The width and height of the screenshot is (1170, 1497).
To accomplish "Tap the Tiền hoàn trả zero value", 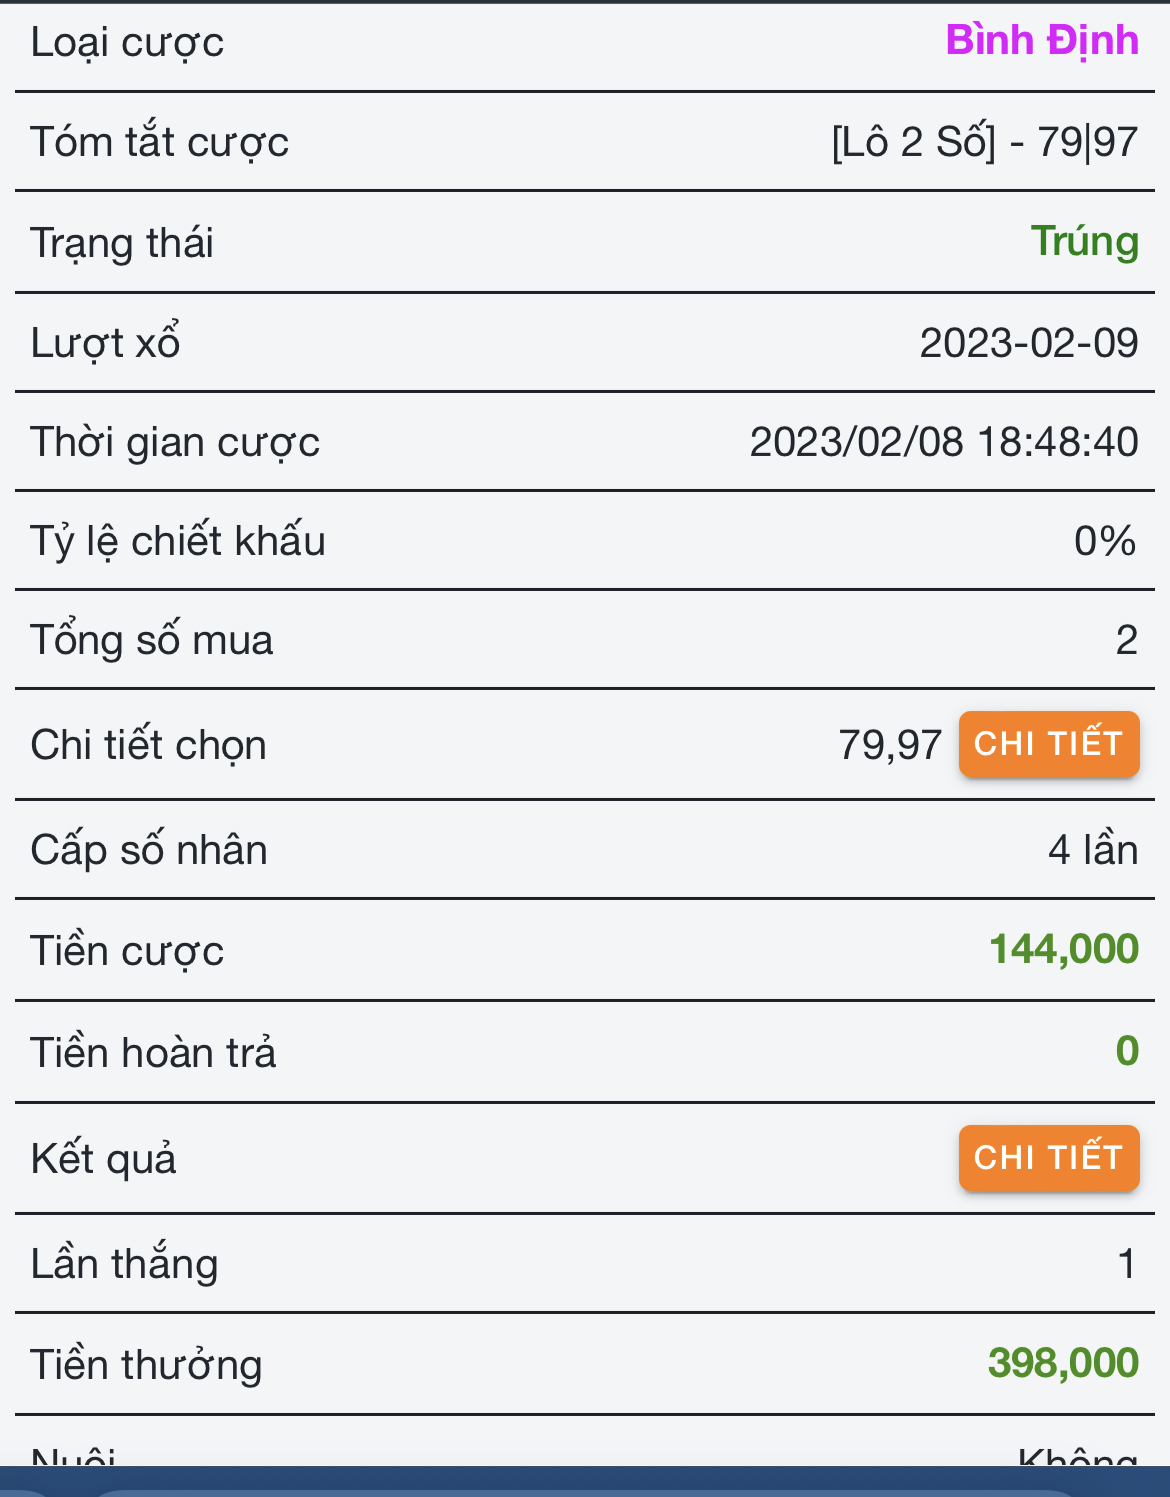I will tap(1127, 1051).
